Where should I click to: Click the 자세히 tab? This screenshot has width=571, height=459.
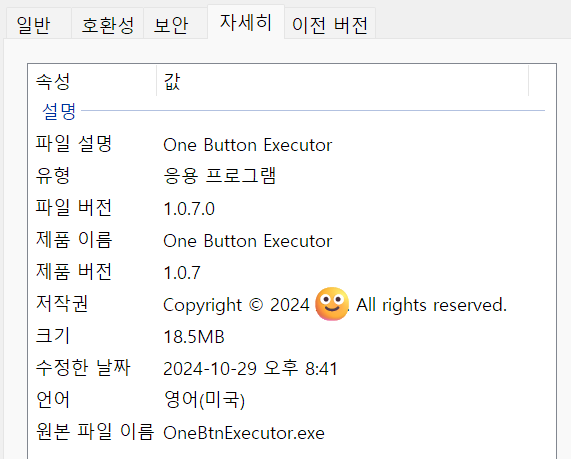[246, 22]
